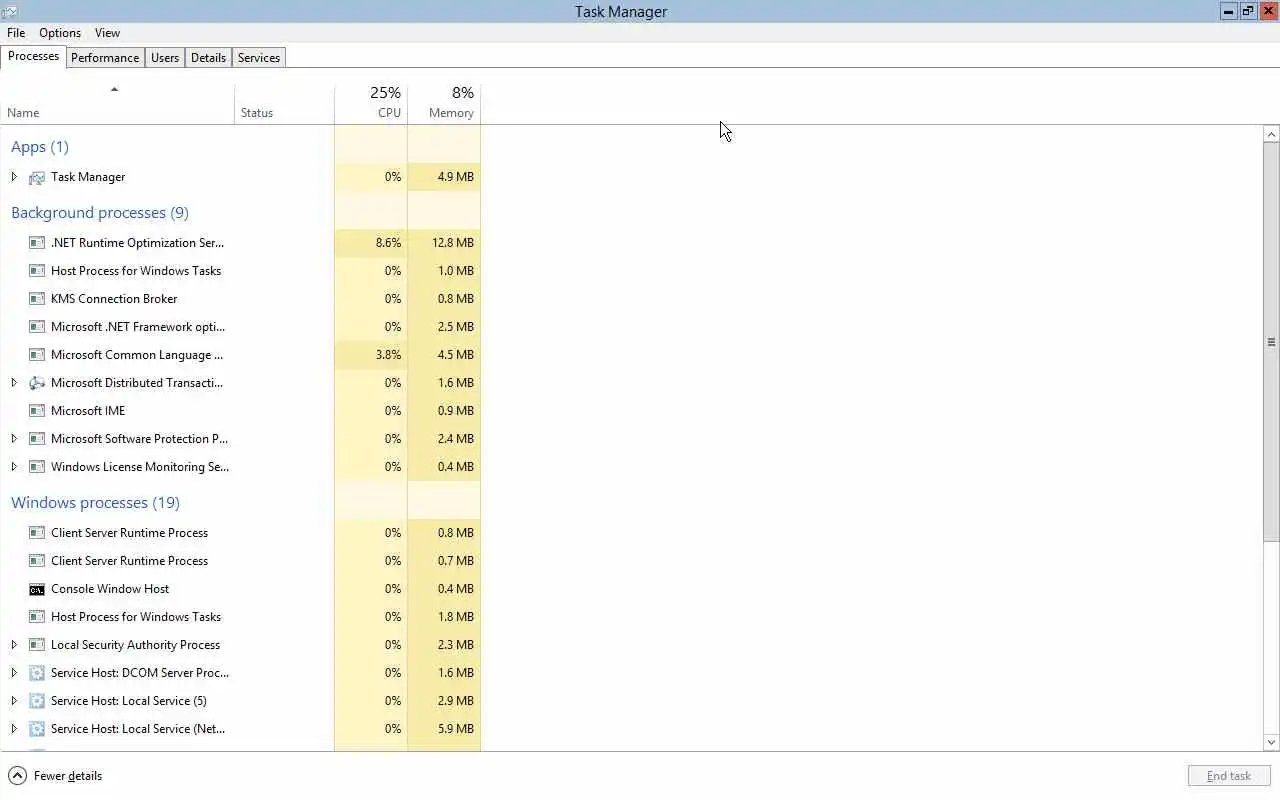Viewport: 1280px width, 800px height.
Task: Click the gear icon for Service Host: DCOM Server Process
Action: 37,673
